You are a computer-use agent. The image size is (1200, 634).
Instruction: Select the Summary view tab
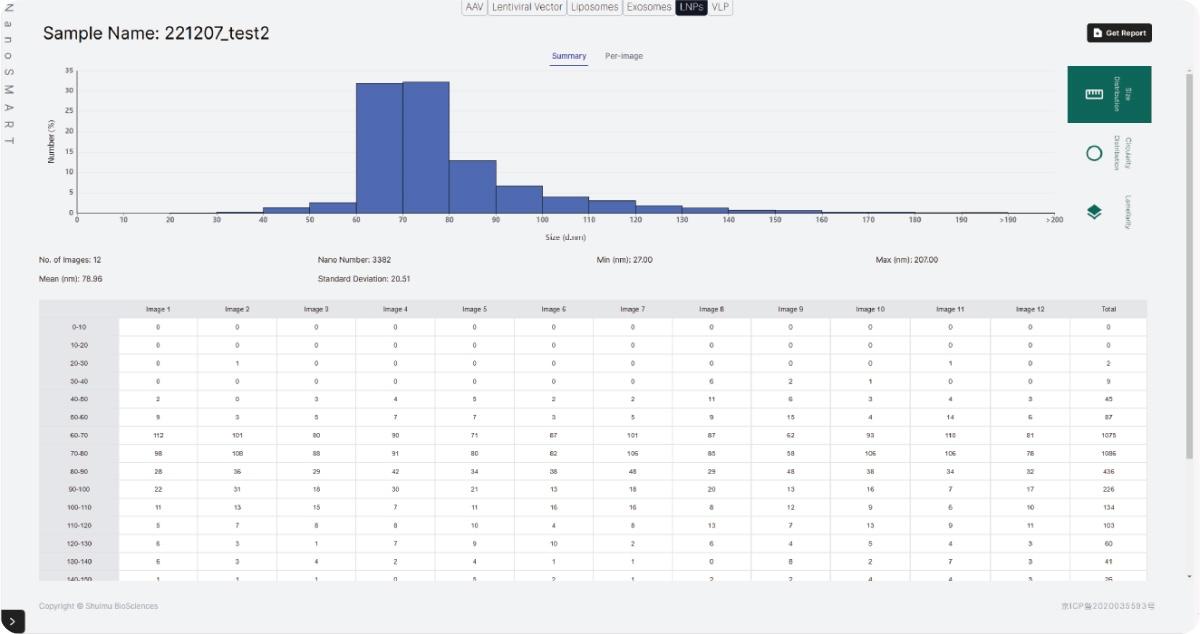569,56
